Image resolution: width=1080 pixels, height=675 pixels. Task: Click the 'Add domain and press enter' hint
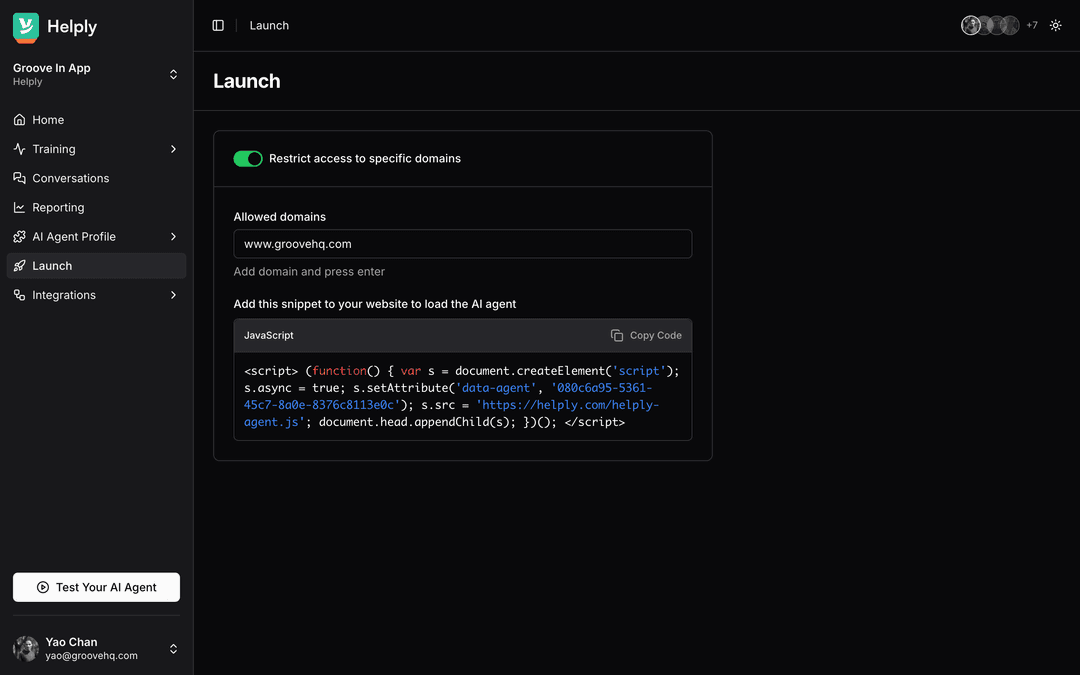[309, 271]
